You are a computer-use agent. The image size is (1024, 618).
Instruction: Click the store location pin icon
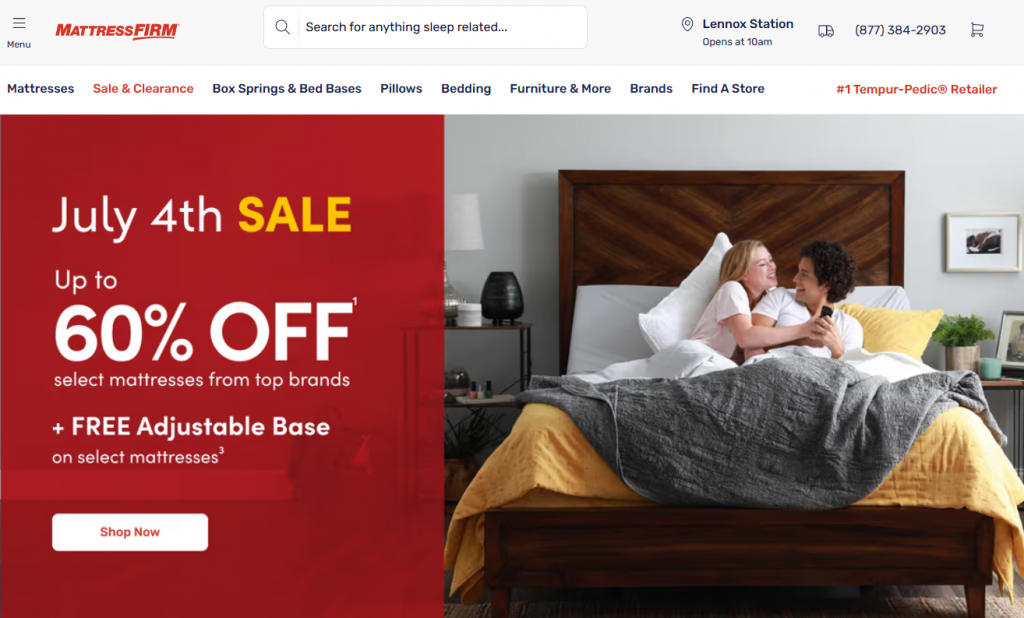pos(687,24)
